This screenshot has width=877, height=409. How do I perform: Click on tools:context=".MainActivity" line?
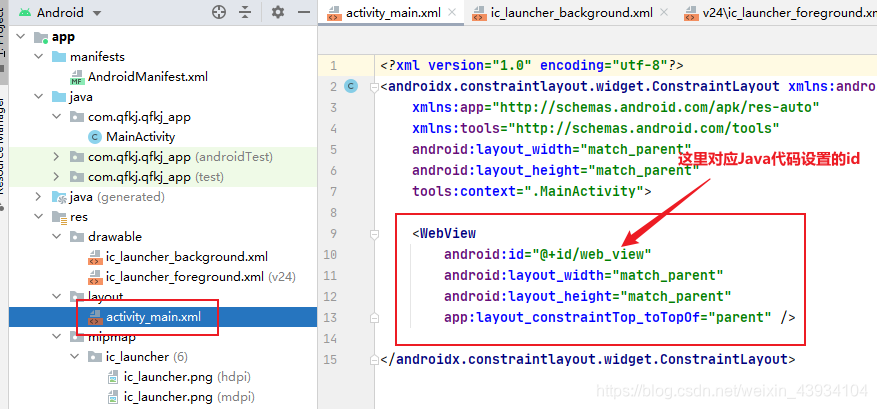[x=532, y=191]
